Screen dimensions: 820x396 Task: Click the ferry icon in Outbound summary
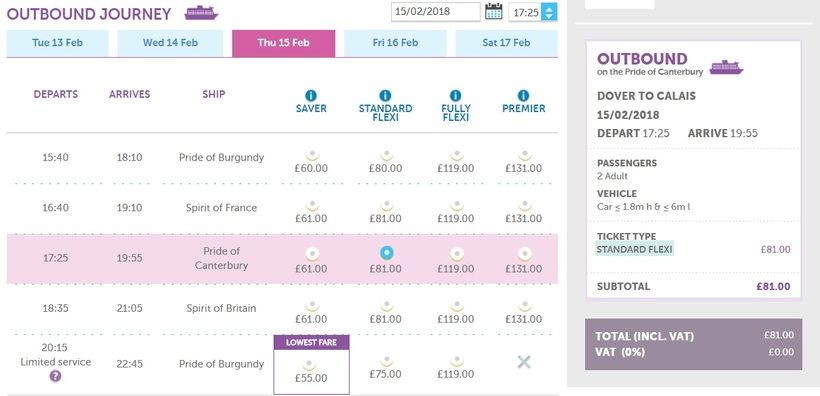coord(726,67)
